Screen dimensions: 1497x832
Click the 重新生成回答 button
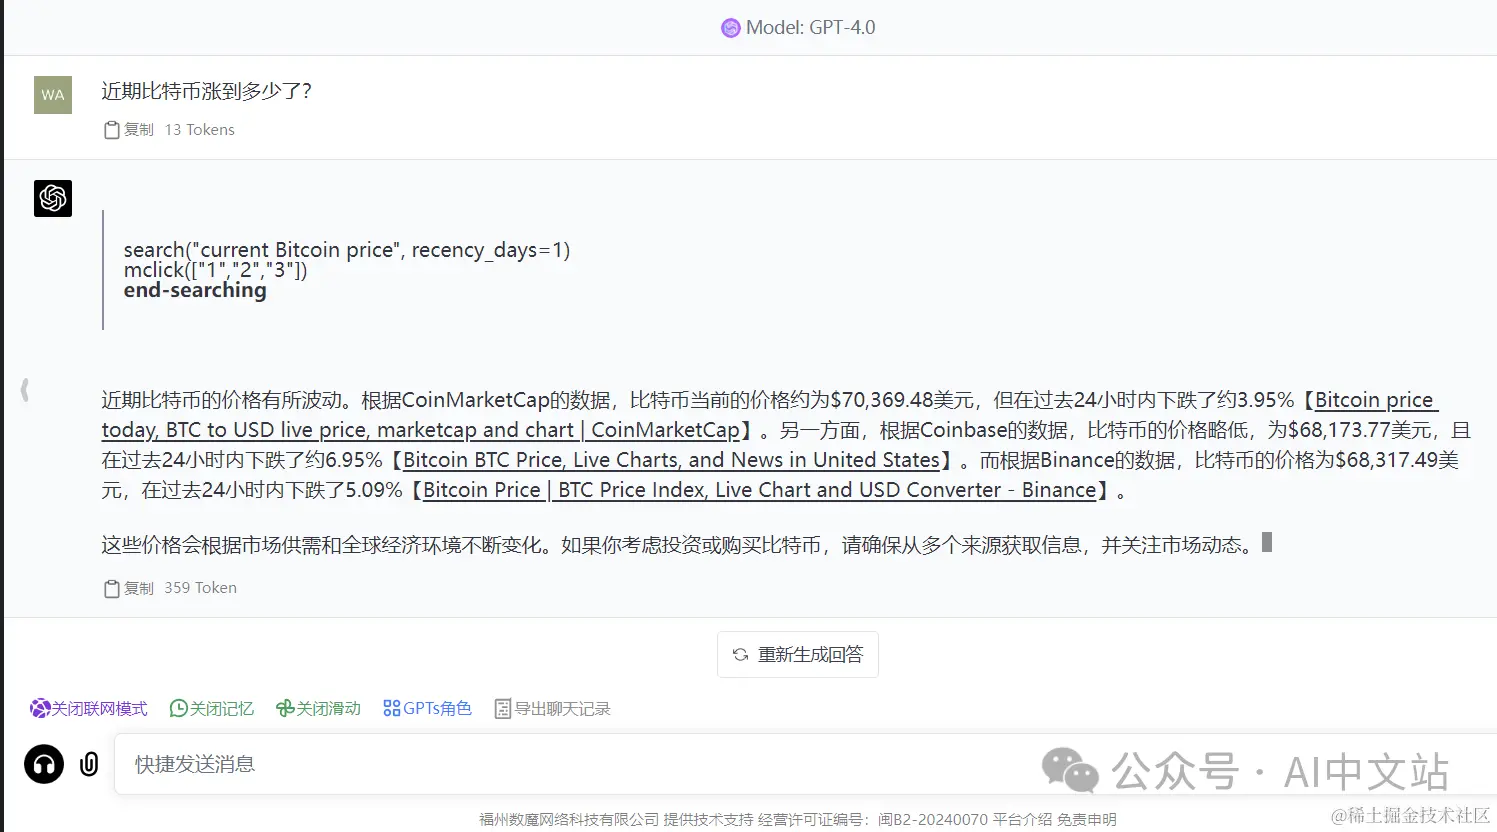(x=798, y=654)
